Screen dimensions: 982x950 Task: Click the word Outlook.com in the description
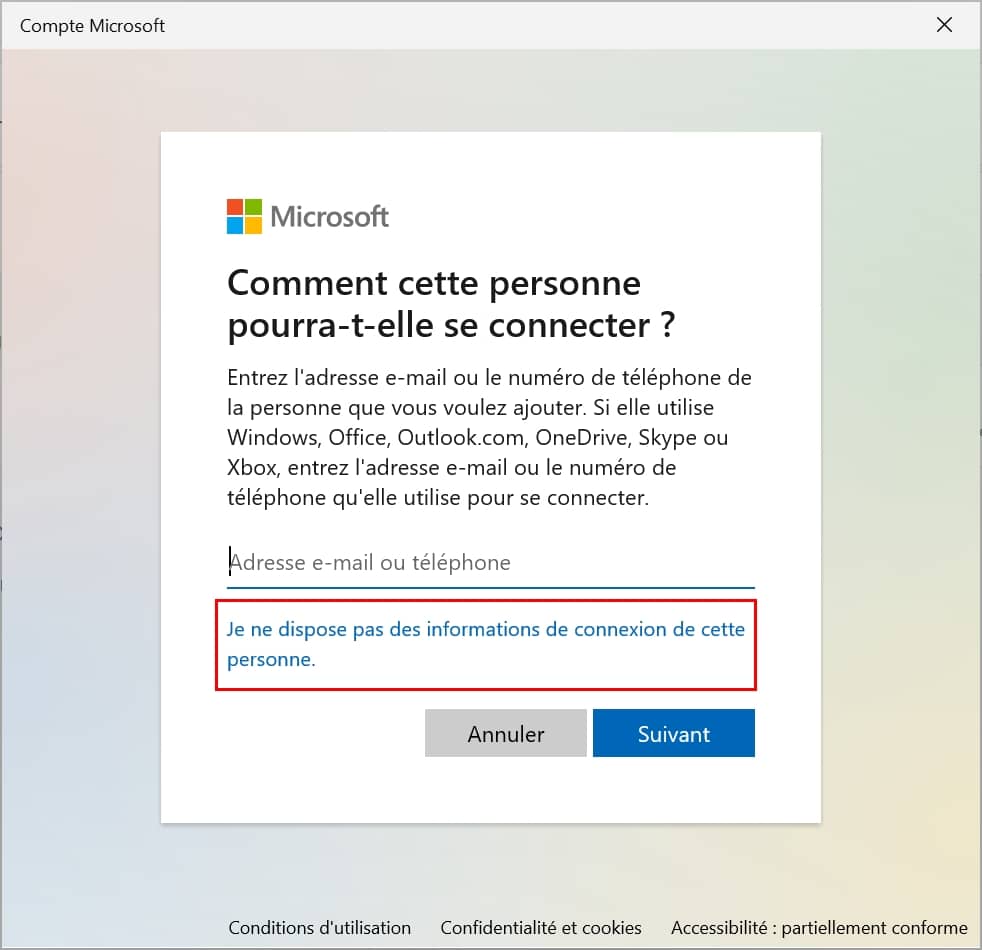point(462,438)
